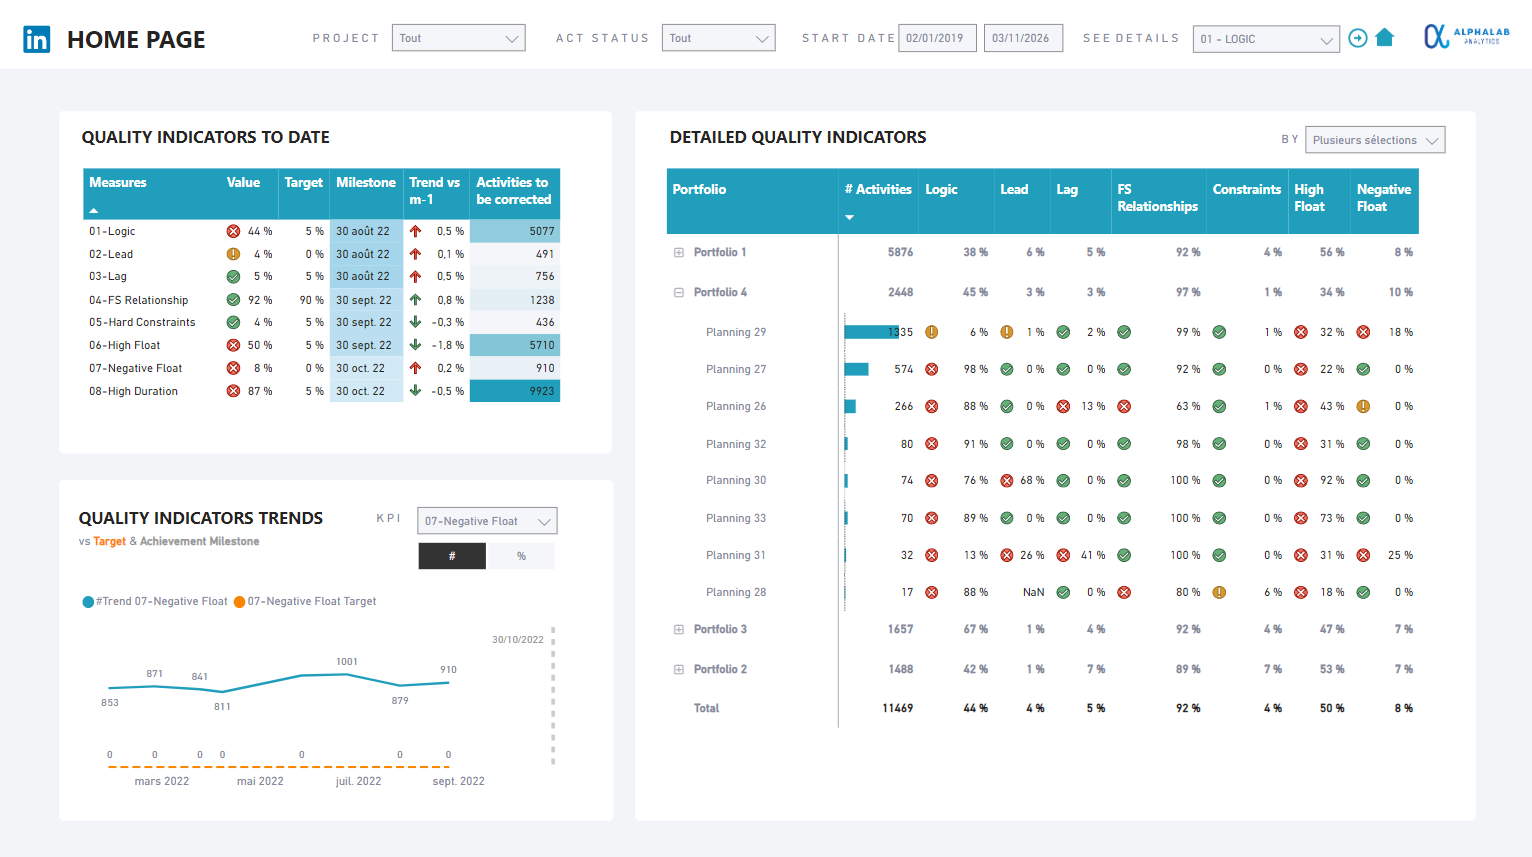The height and width of the screenshot is (857, 1532).
Task: Switch trend chart to # values
Action: point(452,556)
